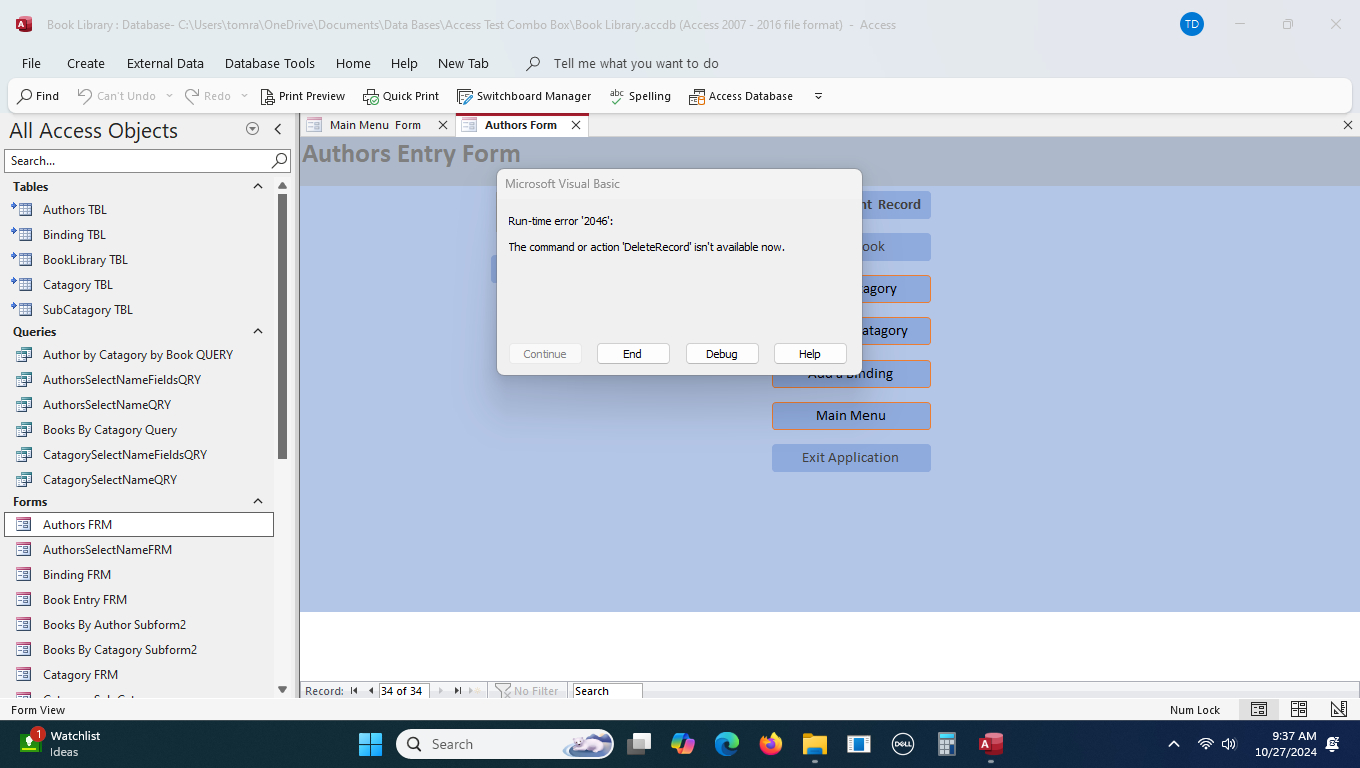Open the Dell app from the taskbar
1360x768 pixels.
902,744
